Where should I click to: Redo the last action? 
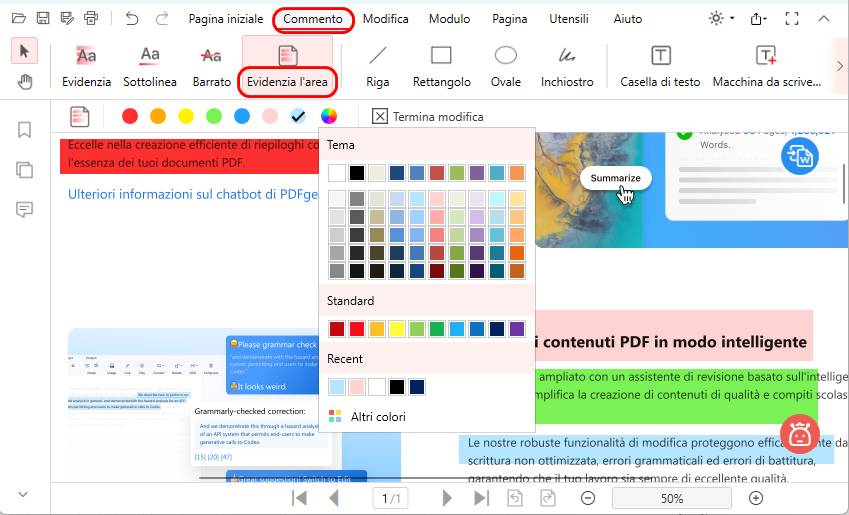click(161, 18)
